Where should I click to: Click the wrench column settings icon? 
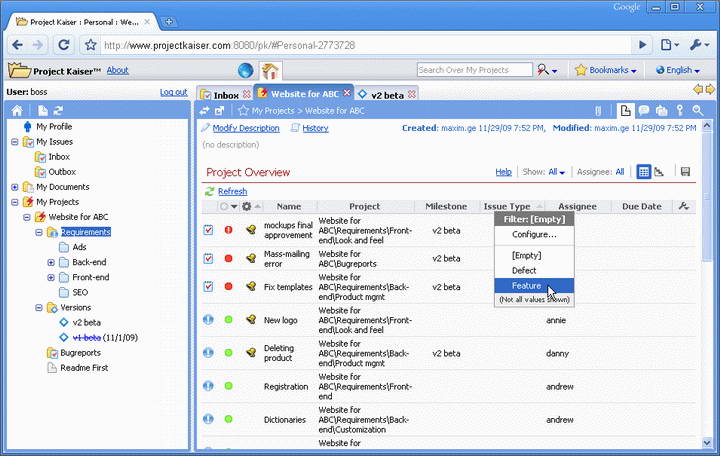tap(684, 207)
